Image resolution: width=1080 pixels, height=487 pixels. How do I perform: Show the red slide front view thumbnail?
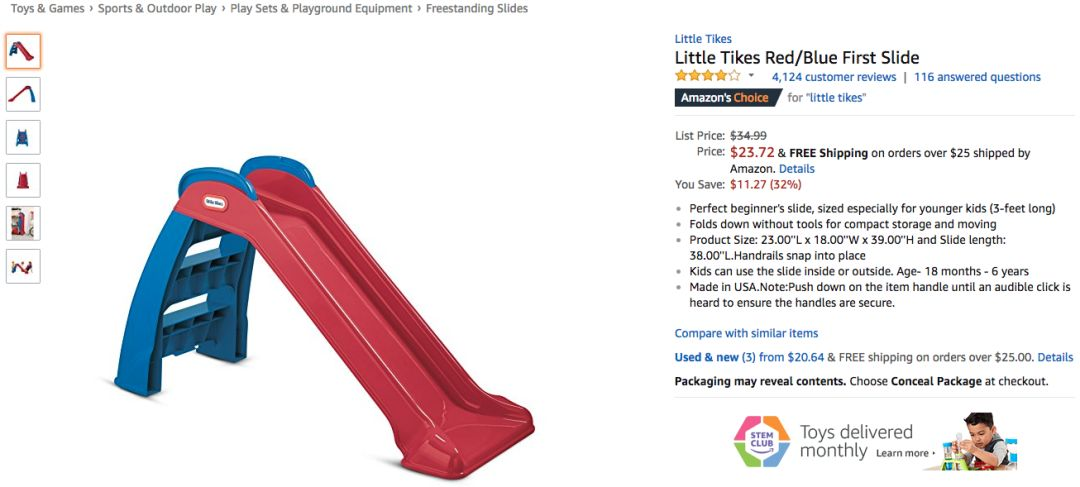23,180
